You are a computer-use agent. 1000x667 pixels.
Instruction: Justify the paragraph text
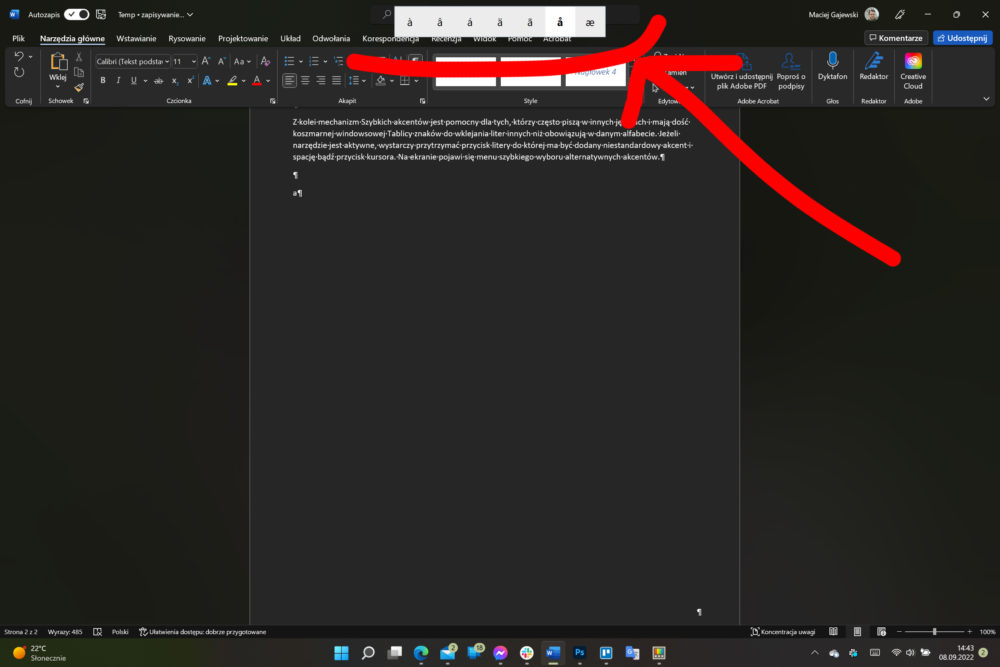[x=336, y=80]
